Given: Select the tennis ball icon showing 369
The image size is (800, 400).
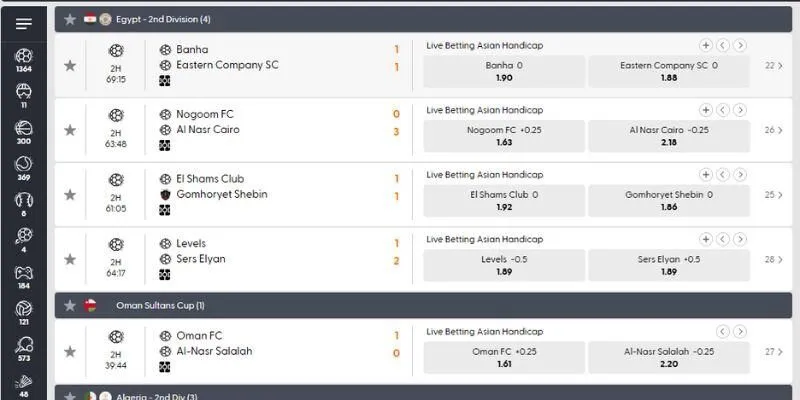Looking at the screenshot, I should point(24,166).
